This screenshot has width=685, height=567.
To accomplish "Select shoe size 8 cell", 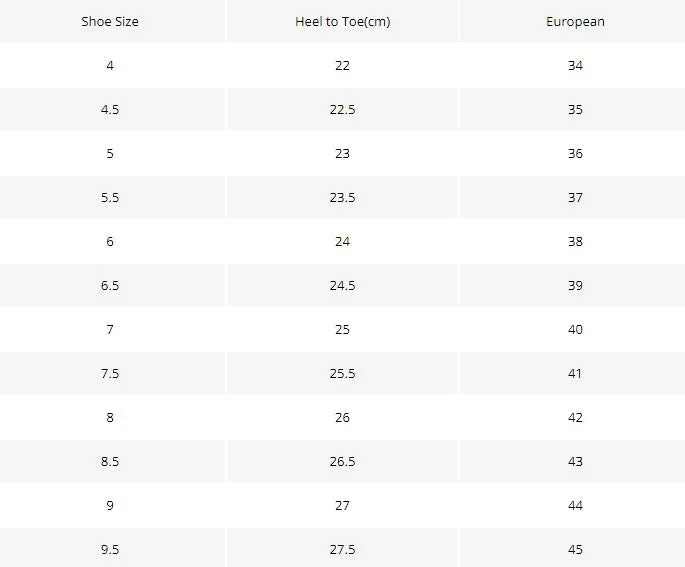I will (110, 418).
